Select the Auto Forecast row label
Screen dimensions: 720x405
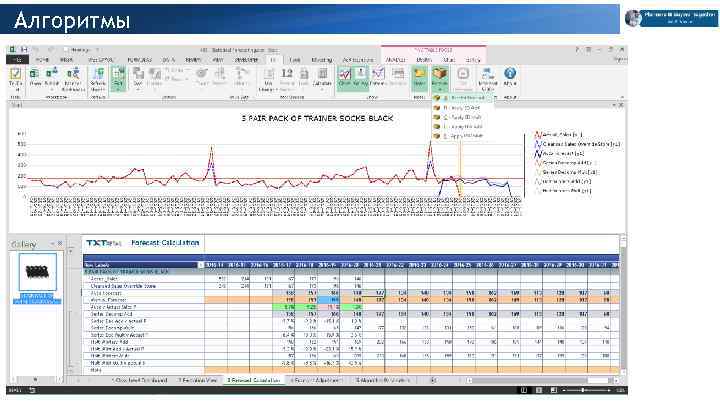[x=106, y=293]
